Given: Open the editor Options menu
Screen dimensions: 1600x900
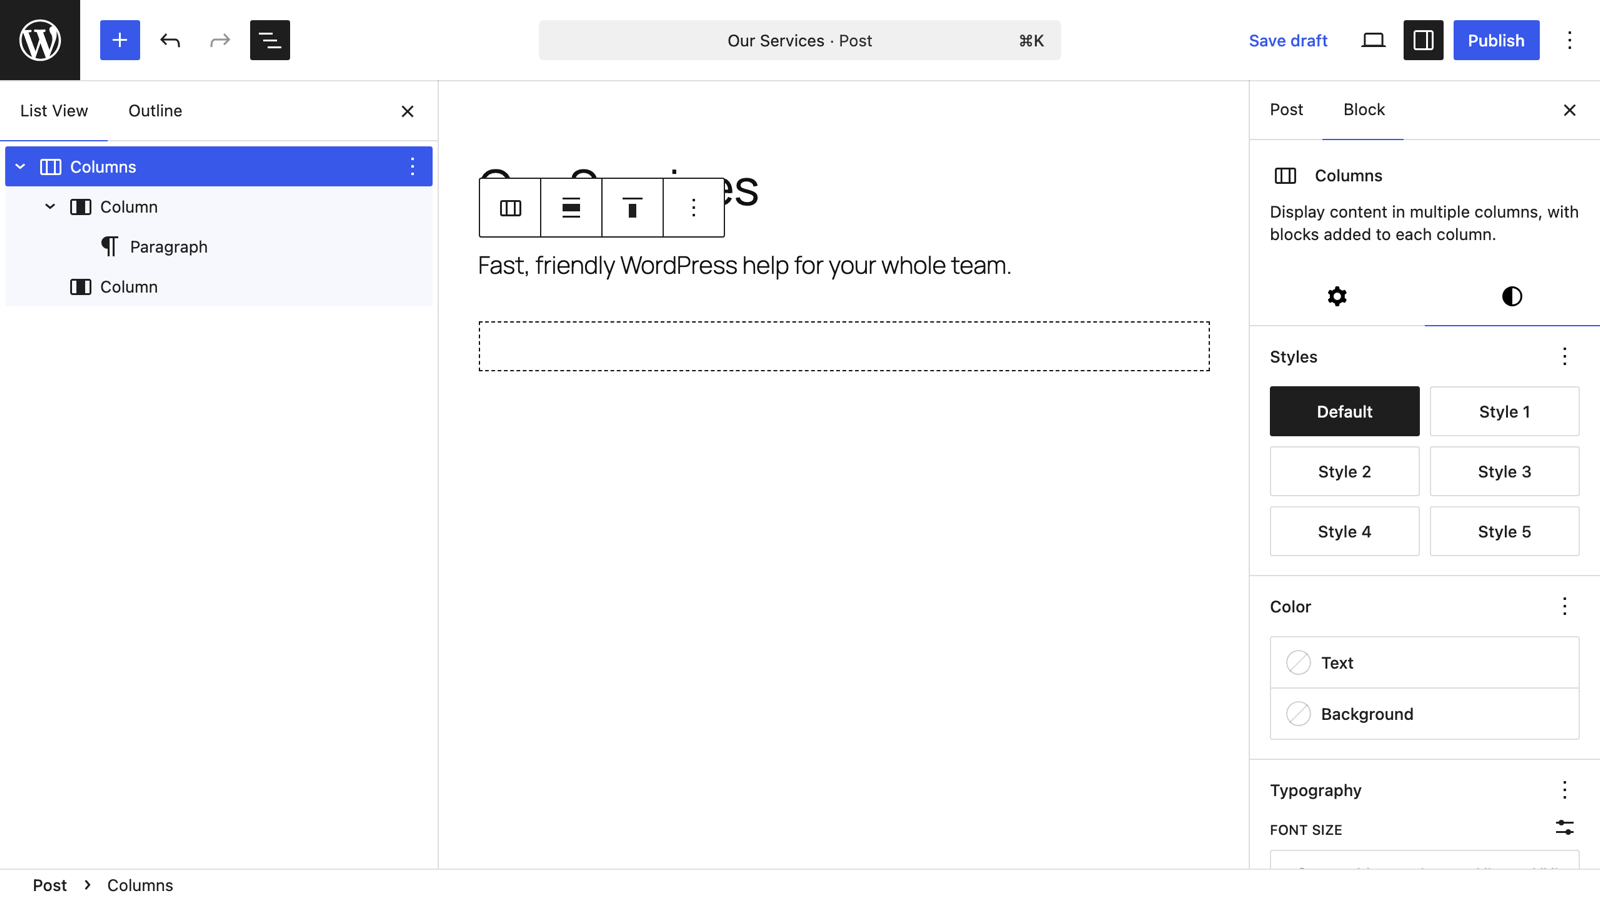Looking at the screenshot, I should 1570,40.
